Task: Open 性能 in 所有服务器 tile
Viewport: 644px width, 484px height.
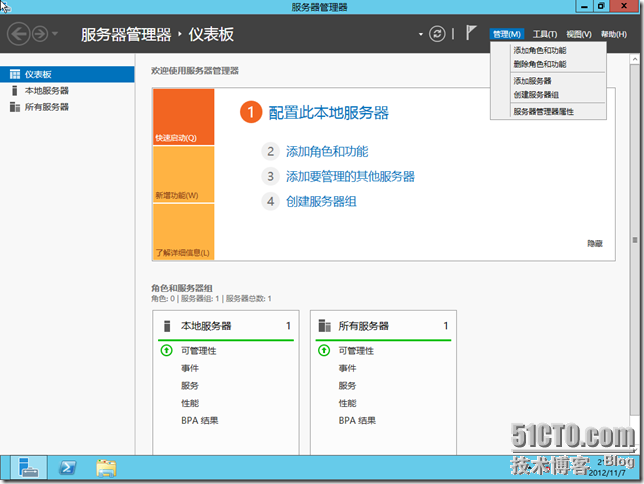Action: coord(347,403)
